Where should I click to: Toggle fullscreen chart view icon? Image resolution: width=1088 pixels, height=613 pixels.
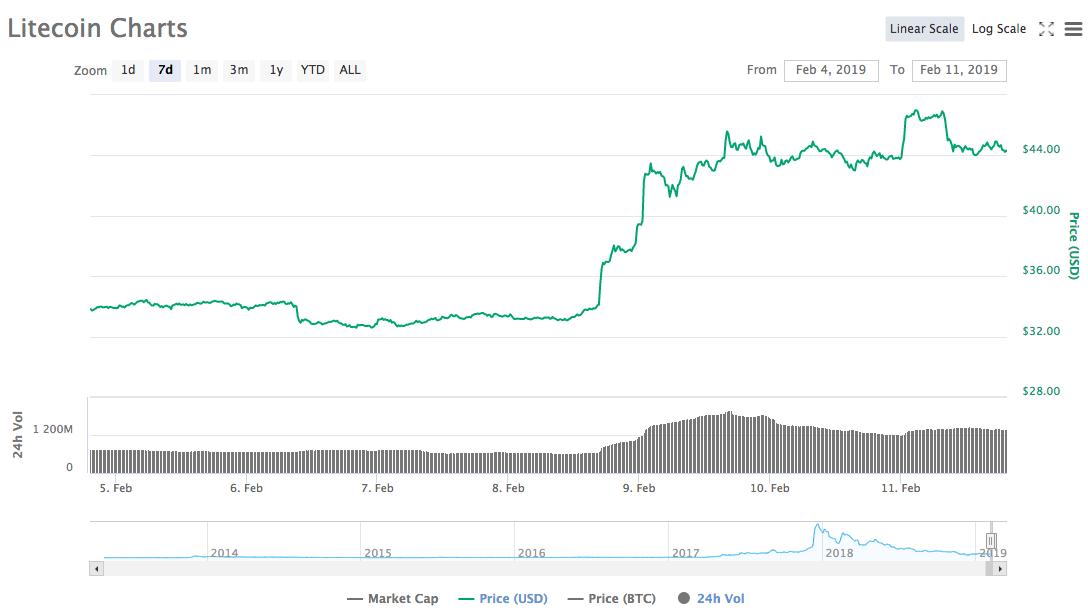point(1046,29)
